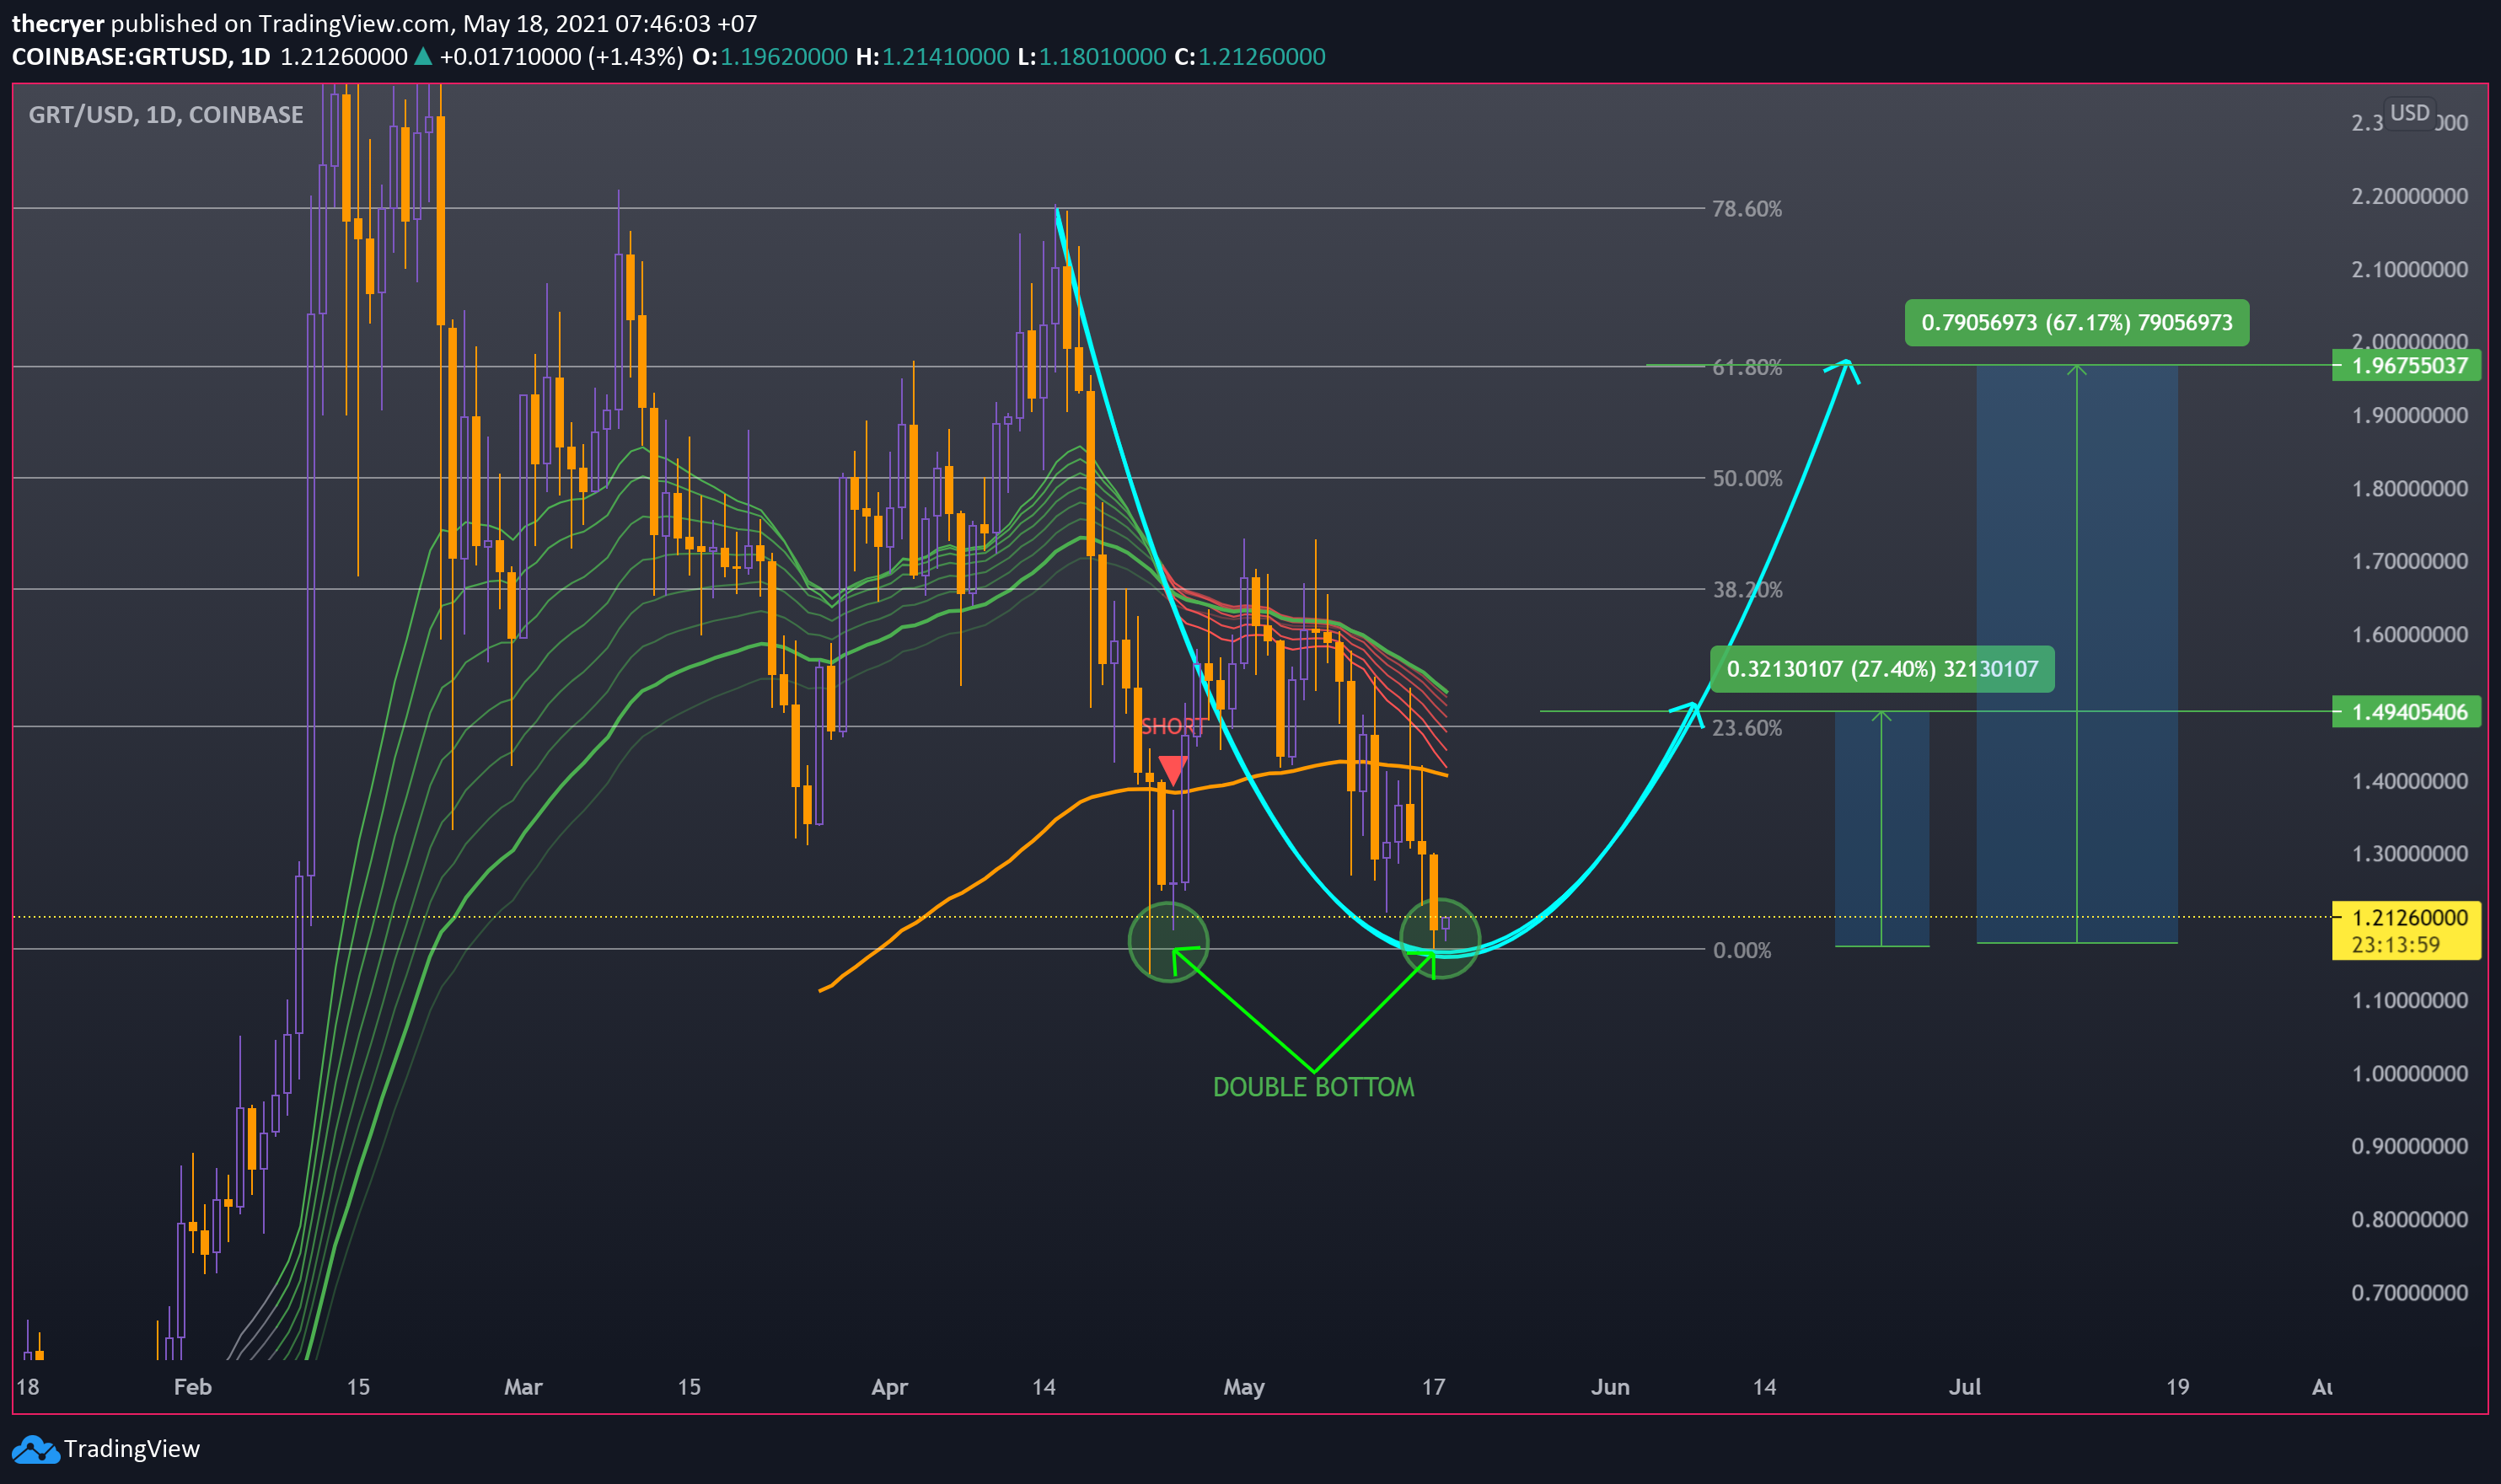Click the 1.00000000 price axis value
This screenshot has width=2501, height=1484.
[2409, 1074]
